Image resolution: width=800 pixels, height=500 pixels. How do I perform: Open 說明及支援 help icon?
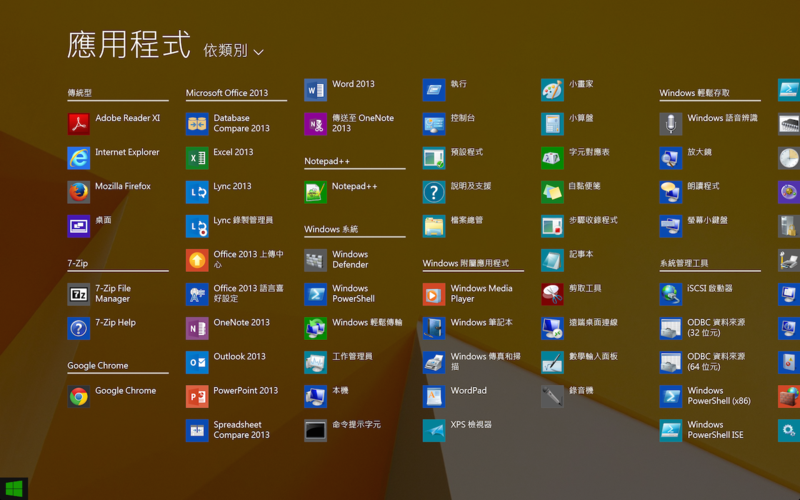click(434, 192)
